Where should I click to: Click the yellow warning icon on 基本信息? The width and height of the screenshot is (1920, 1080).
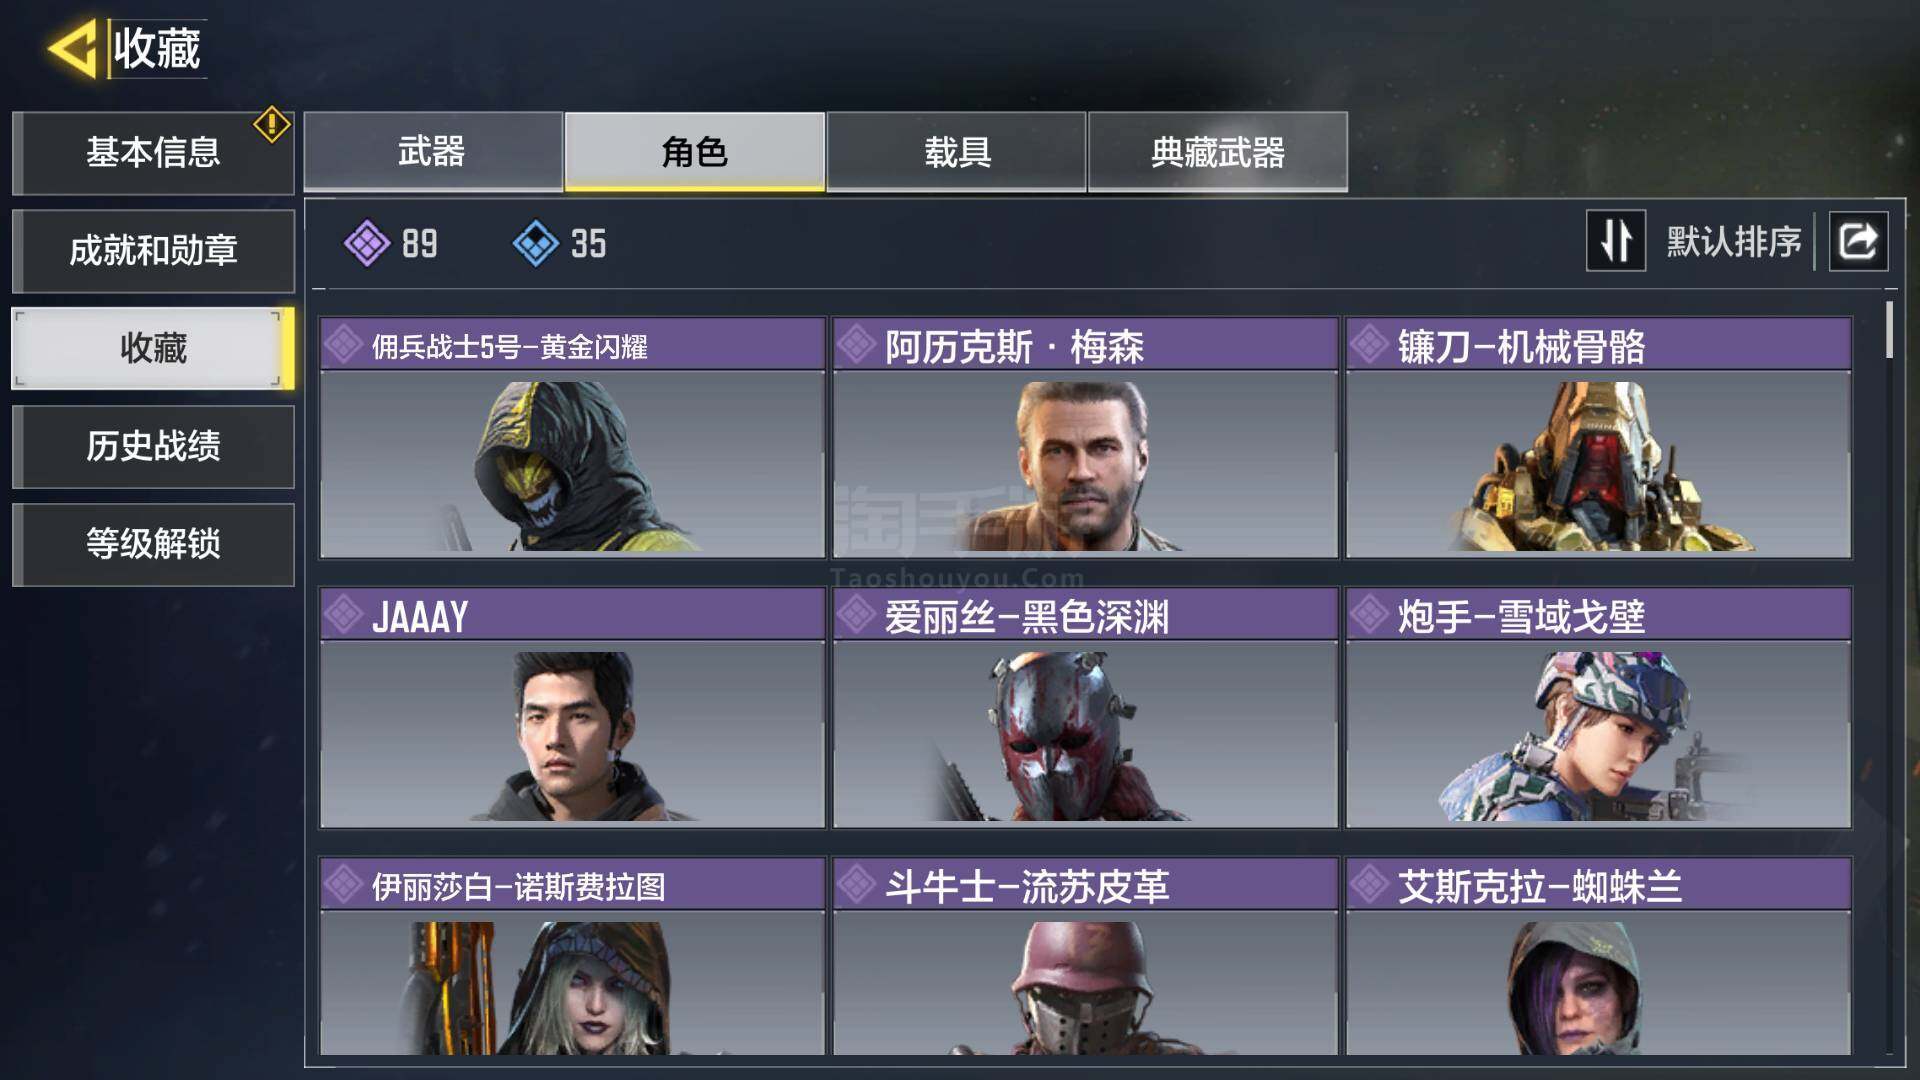271,125
